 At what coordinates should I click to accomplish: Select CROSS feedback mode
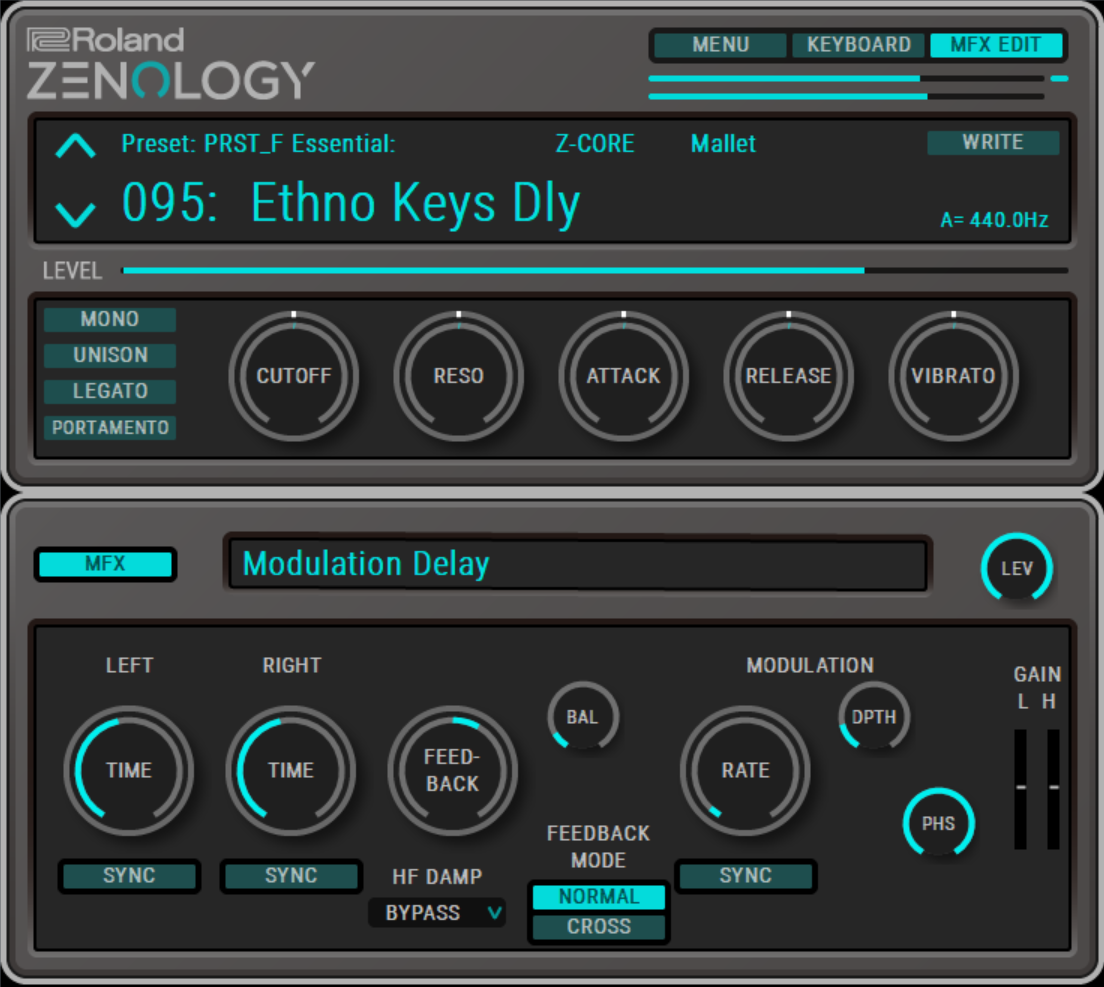pos(598,927)
